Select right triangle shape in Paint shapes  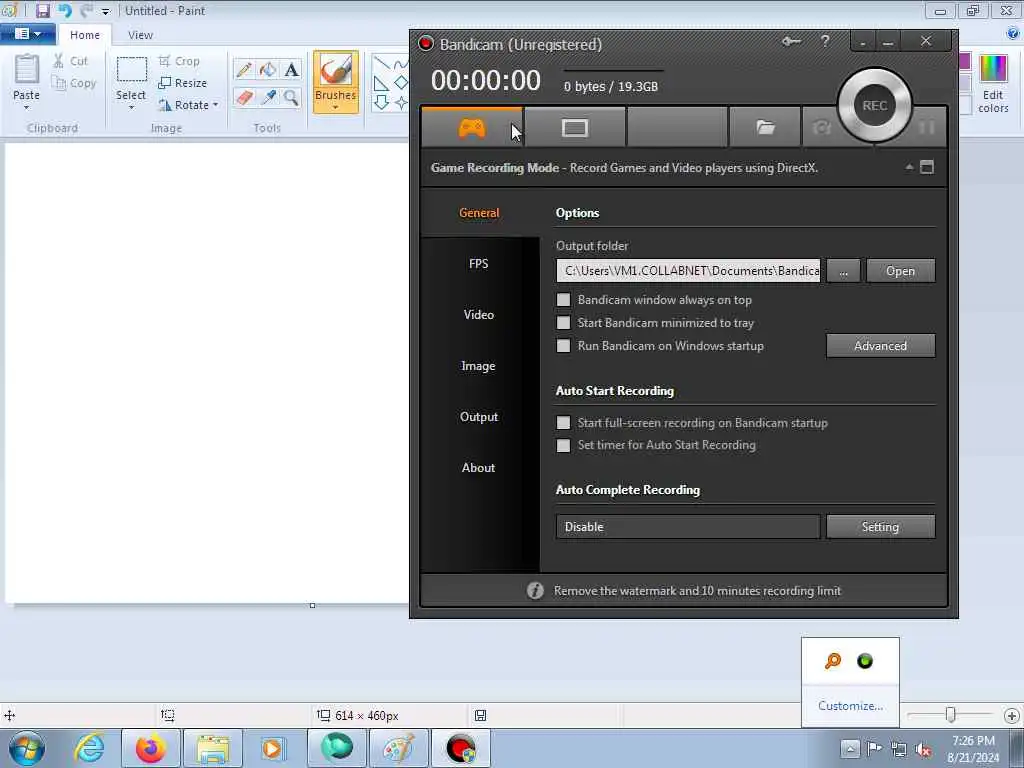point(381,83)
